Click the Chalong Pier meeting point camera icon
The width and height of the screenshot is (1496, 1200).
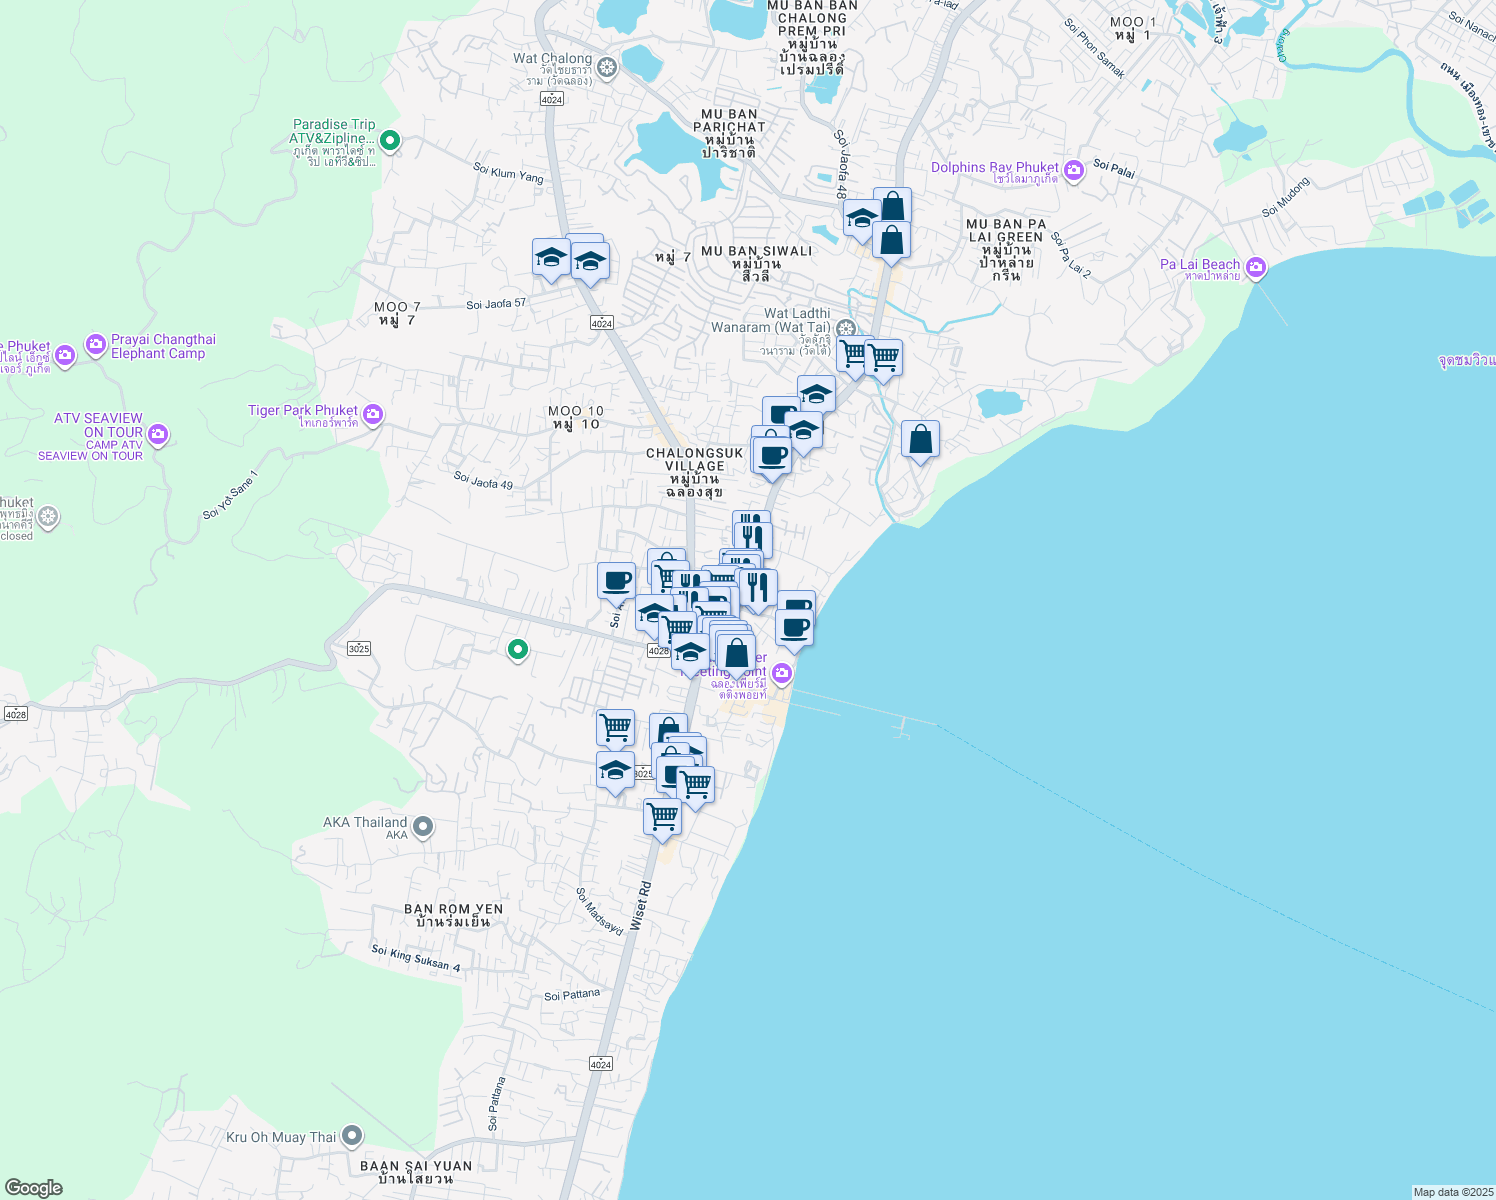(782, 673)
